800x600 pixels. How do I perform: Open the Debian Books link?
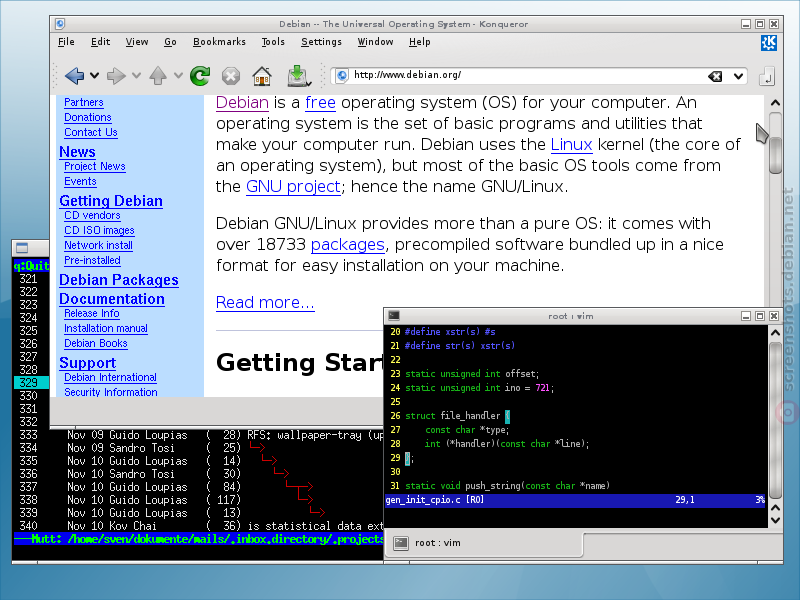(96, 343)
